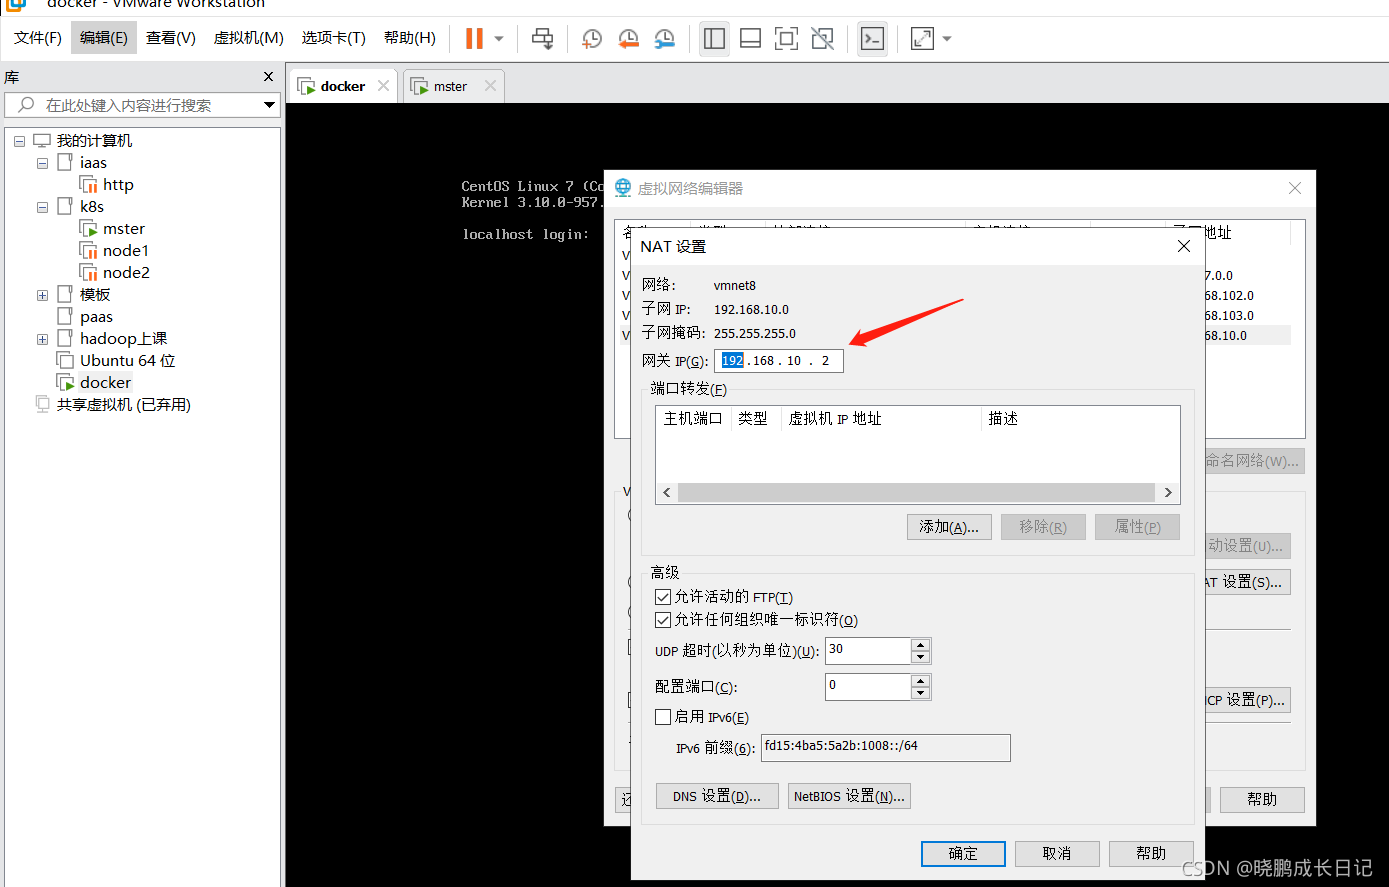Open the 查看(V) menu
The height and width of the screenshot is (887, 1389).
[171, 38]
